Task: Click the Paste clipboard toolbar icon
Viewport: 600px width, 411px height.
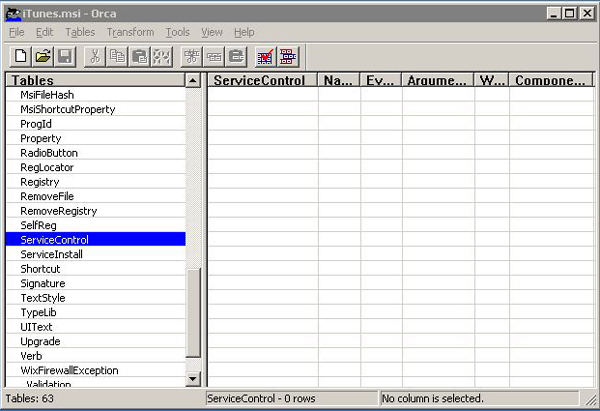Action: coord(139,56)
